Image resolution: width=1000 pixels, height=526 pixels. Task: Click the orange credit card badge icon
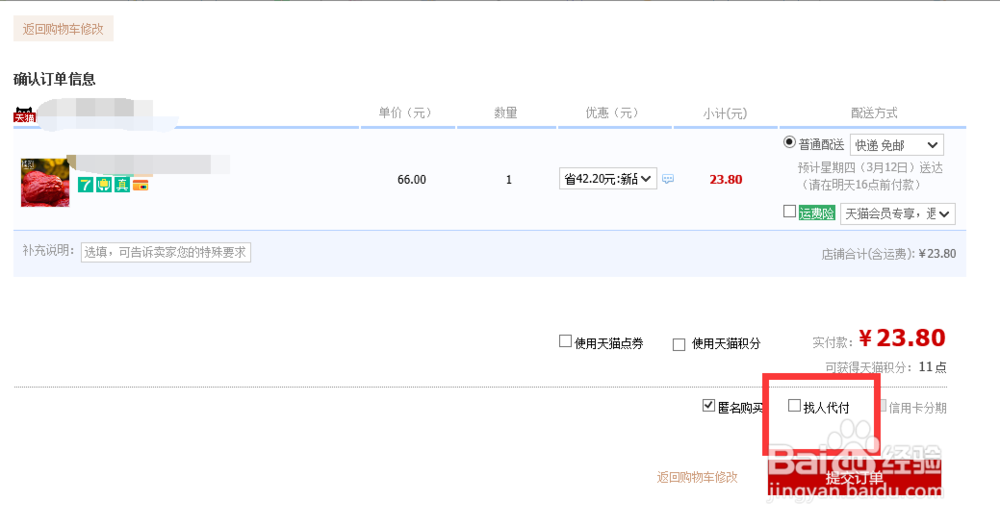140,184
